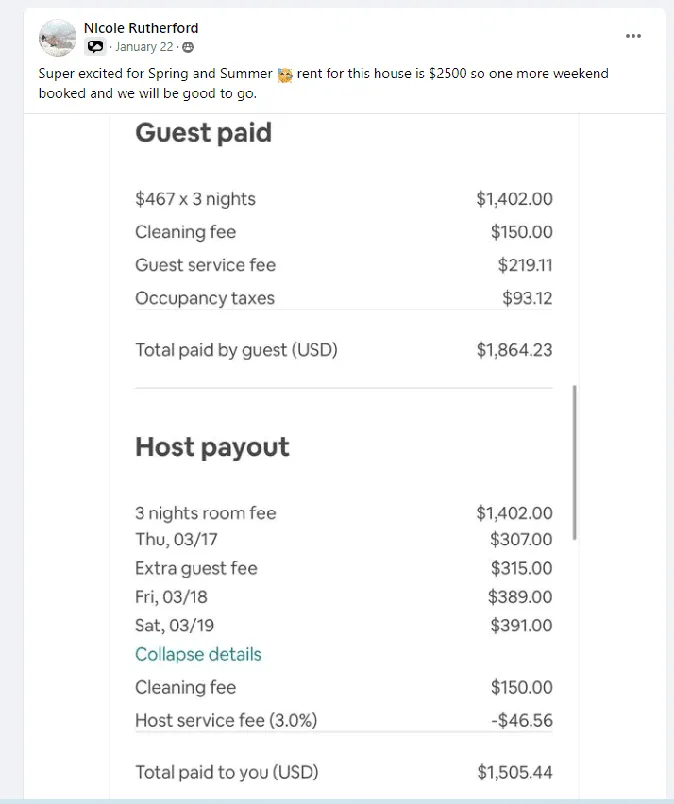
Task: Click the vertical scrollbar beside Host payout
Action: click(x=574, y=463)
